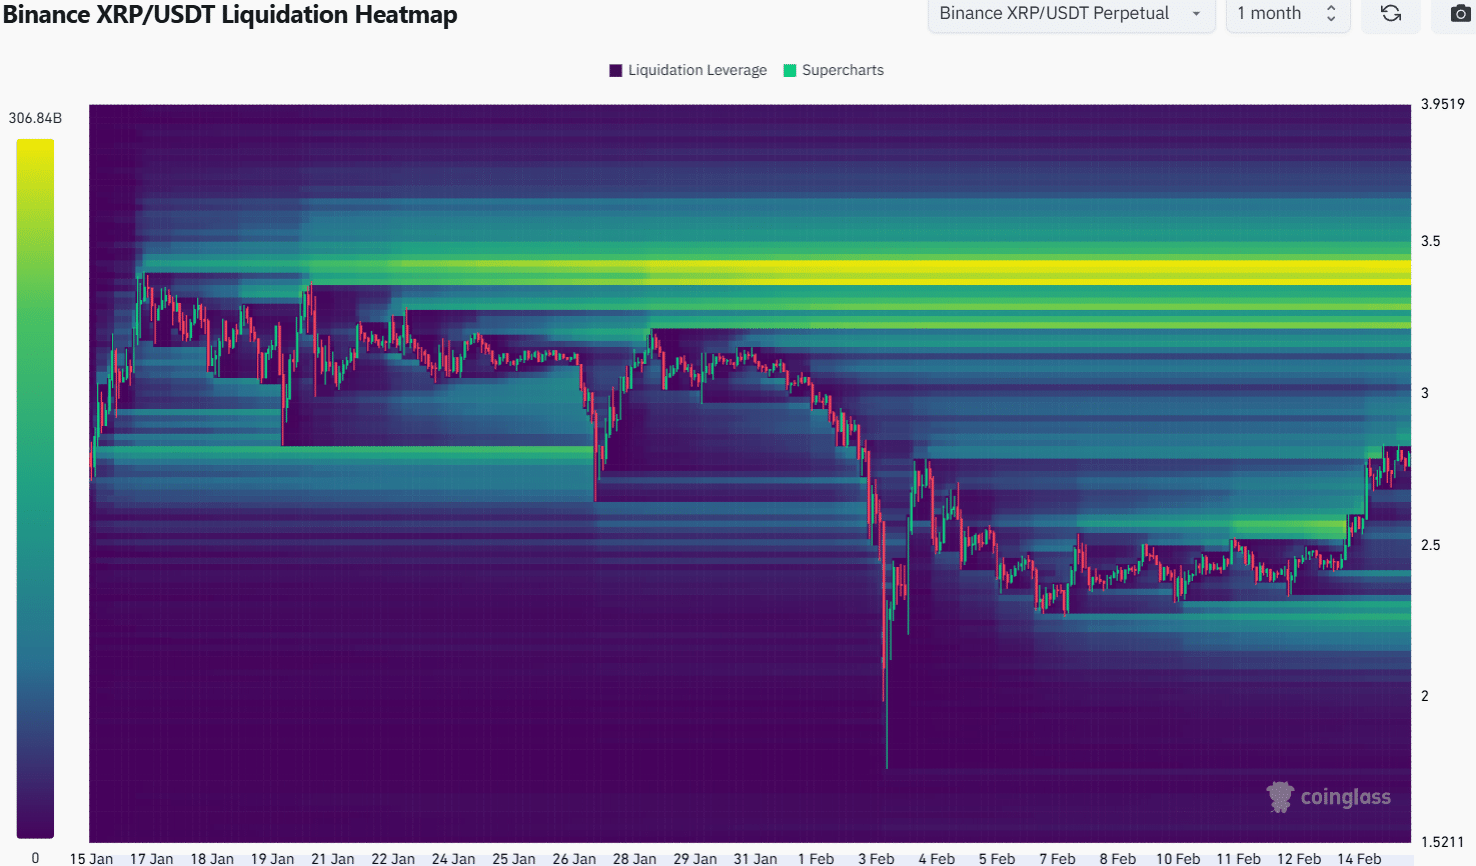Open the 1 month timeframe selector

click(x=1288, y=14)
